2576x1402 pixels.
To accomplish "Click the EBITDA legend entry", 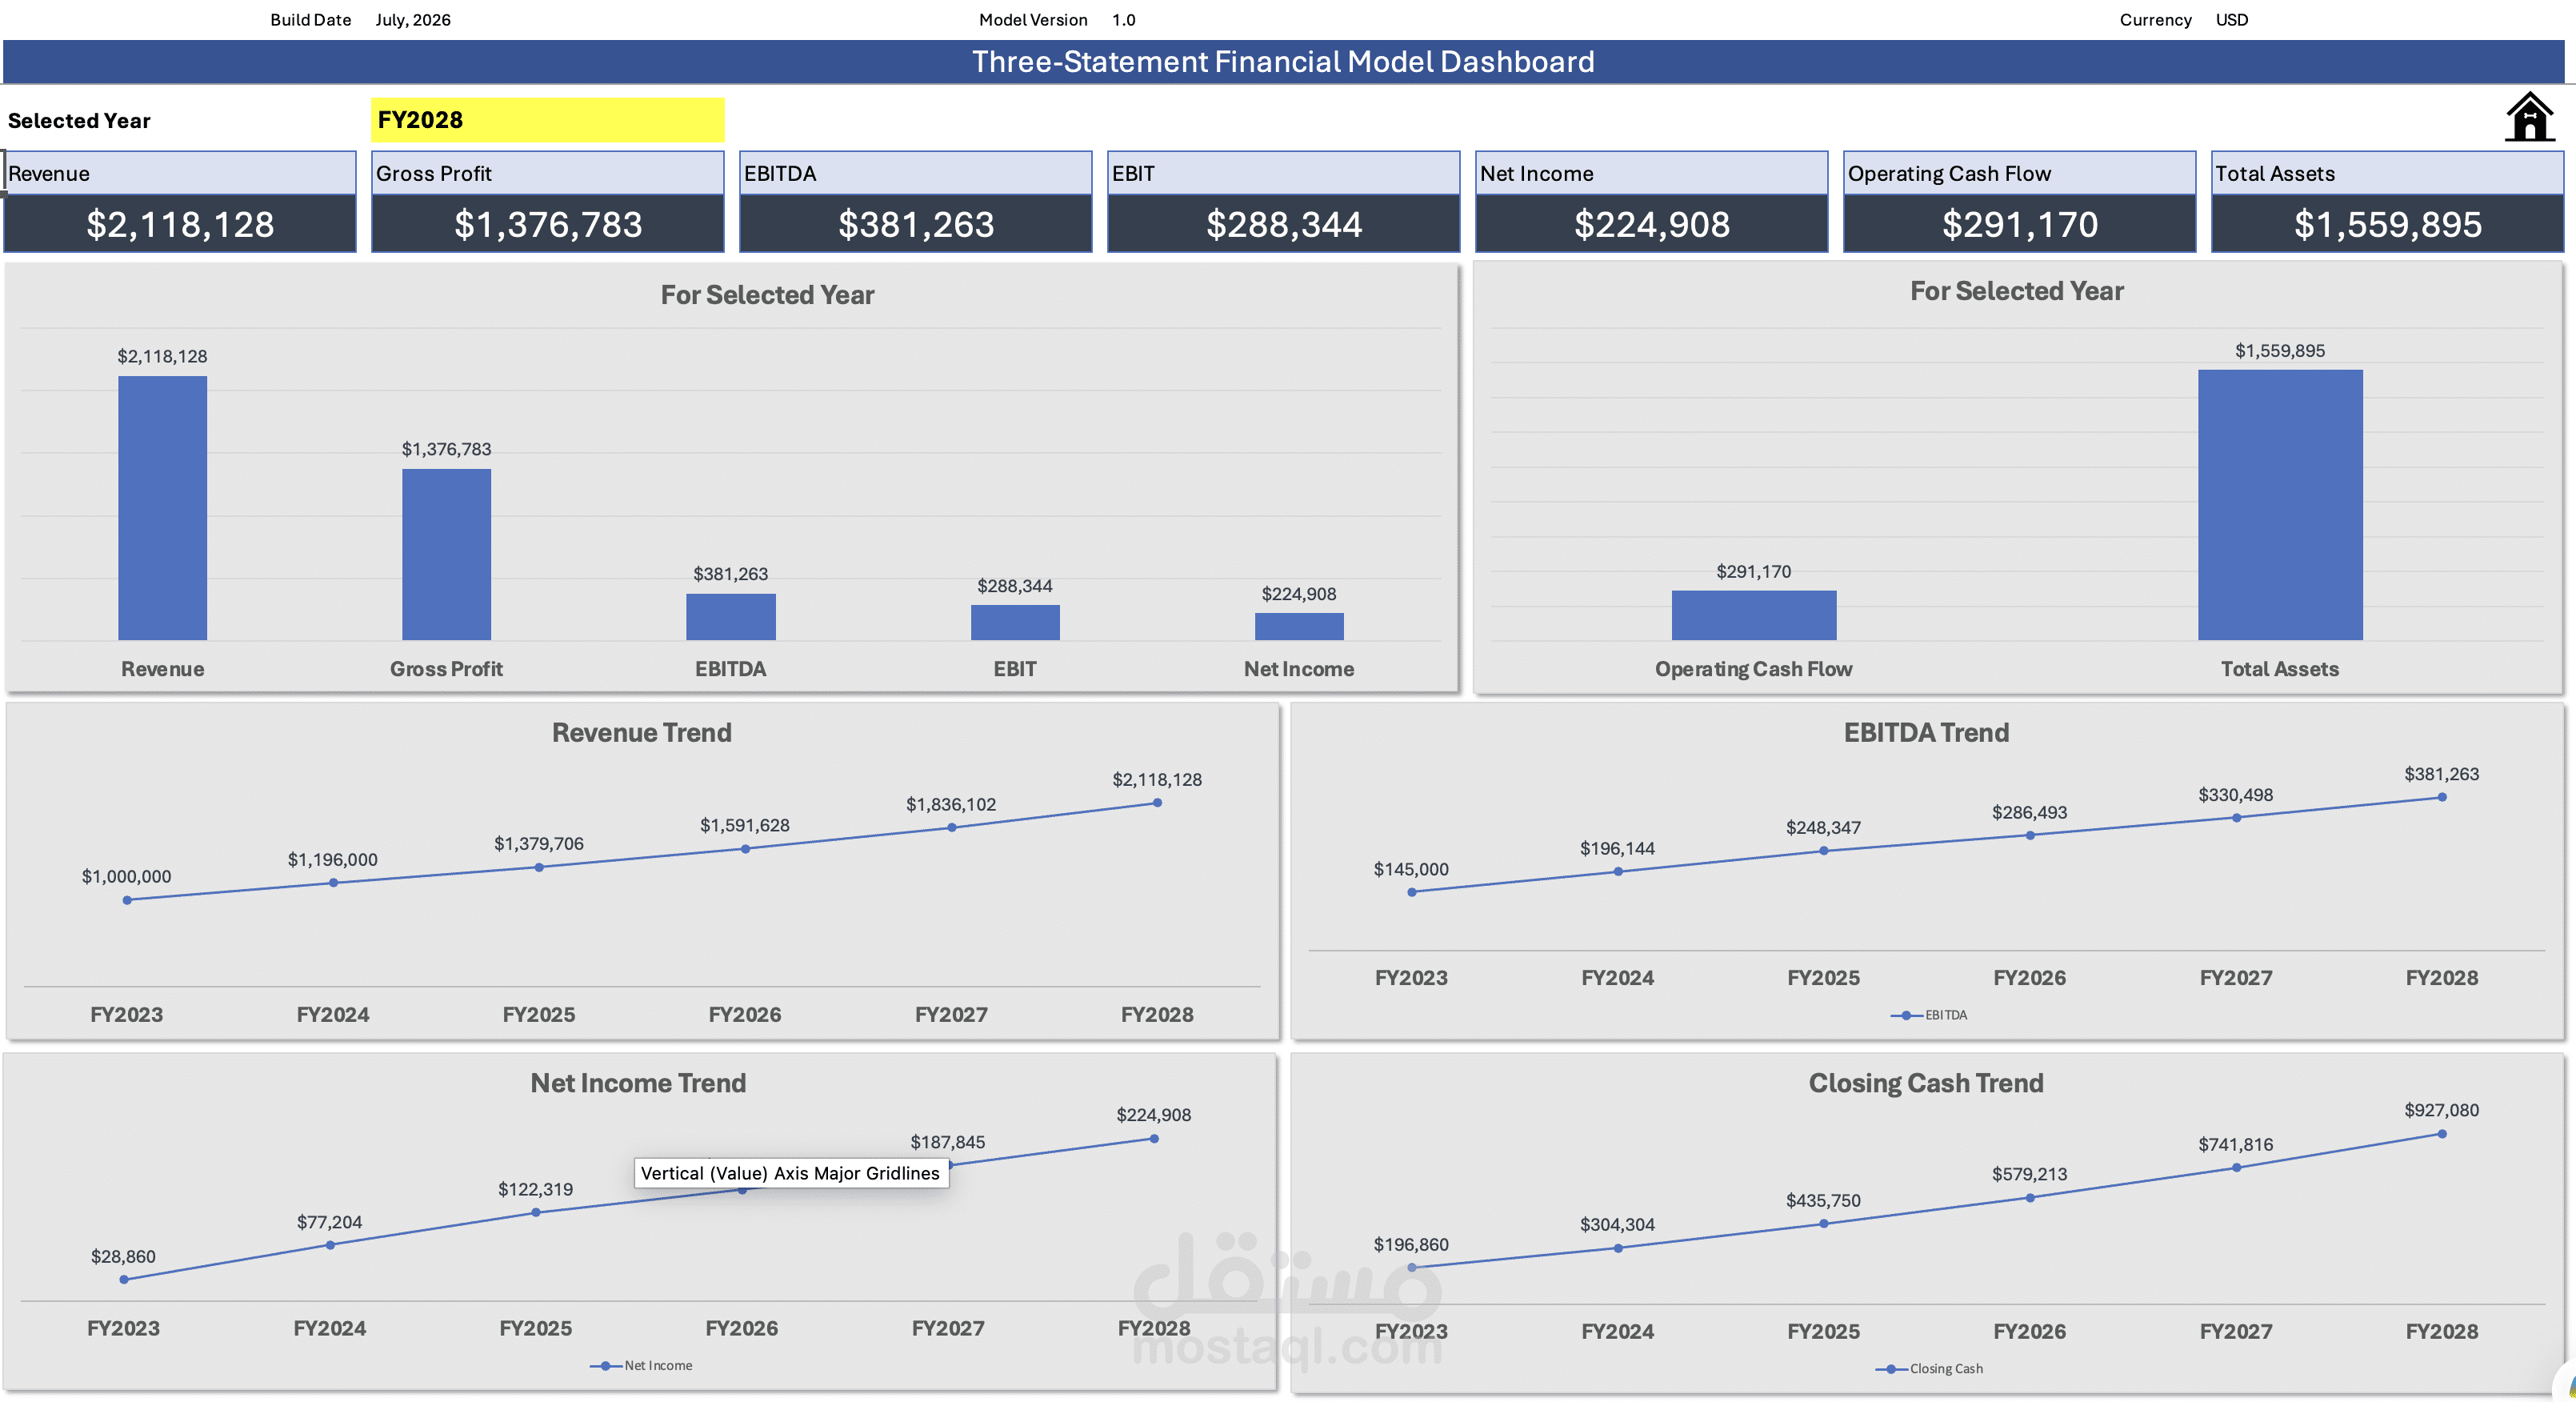I will click(x=1929, y=1015).
